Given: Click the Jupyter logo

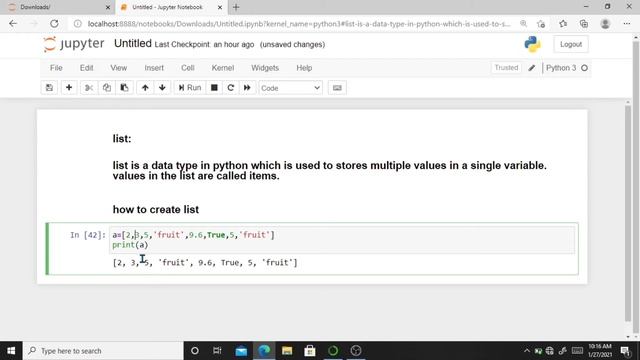Looking at the screenshot, I should click(x=74, y=44).
